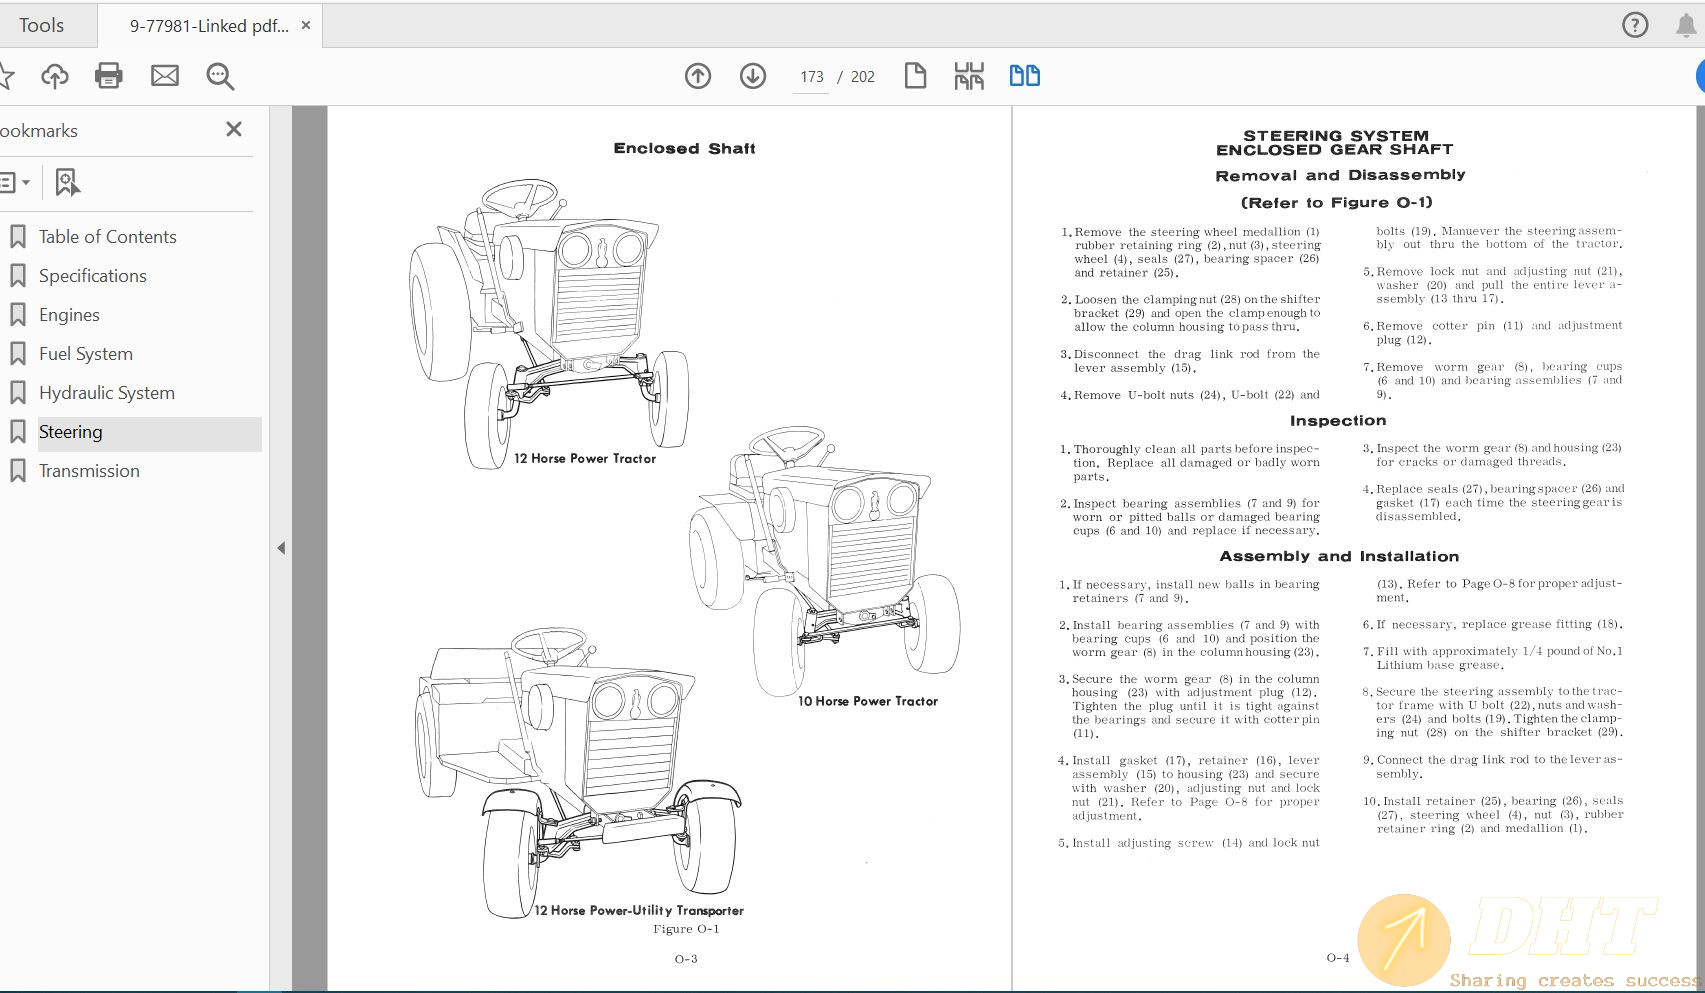Open the find text magnifier tool
The width and height of the screenshot is (1705, 993).
[220, 76]
